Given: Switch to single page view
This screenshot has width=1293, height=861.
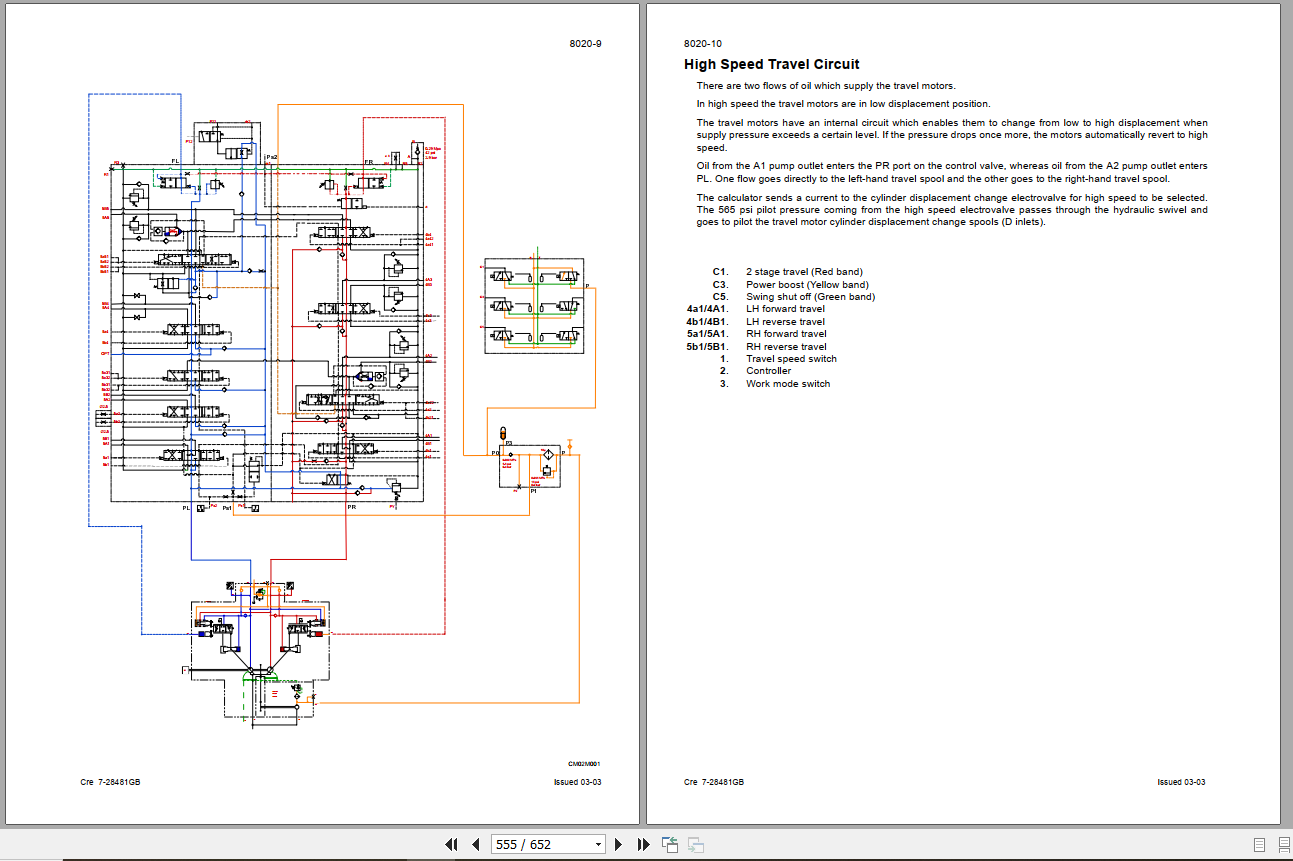Looking at the screenshot, I should click(x=1260, y=845).
